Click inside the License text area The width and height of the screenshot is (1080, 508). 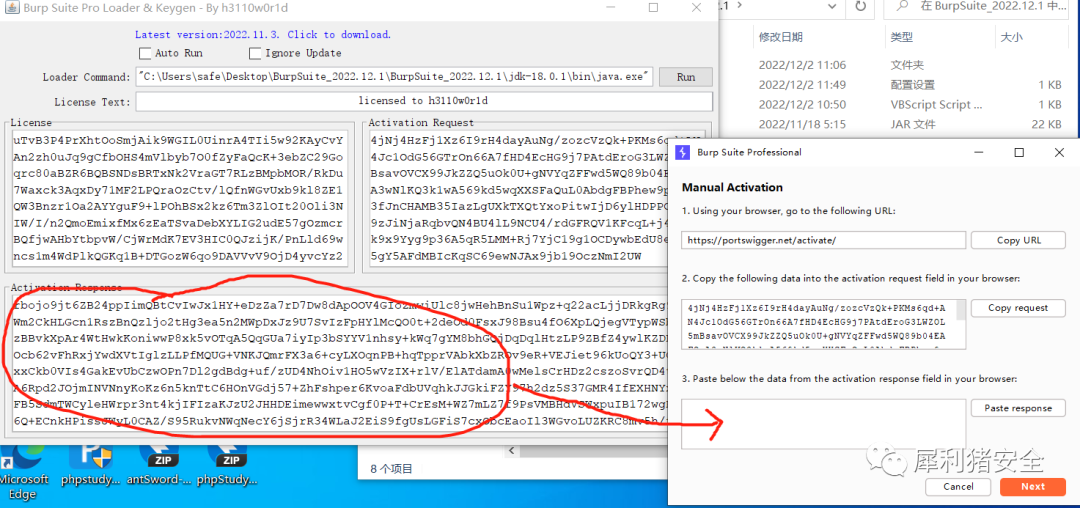[180, 199]
